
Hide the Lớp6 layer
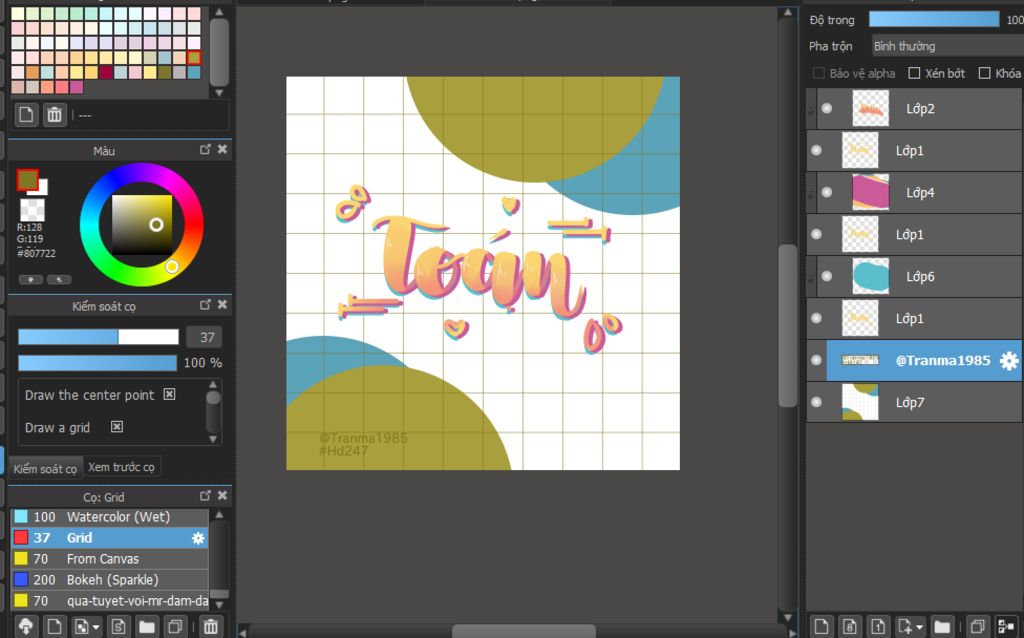(x=827, y=276)
